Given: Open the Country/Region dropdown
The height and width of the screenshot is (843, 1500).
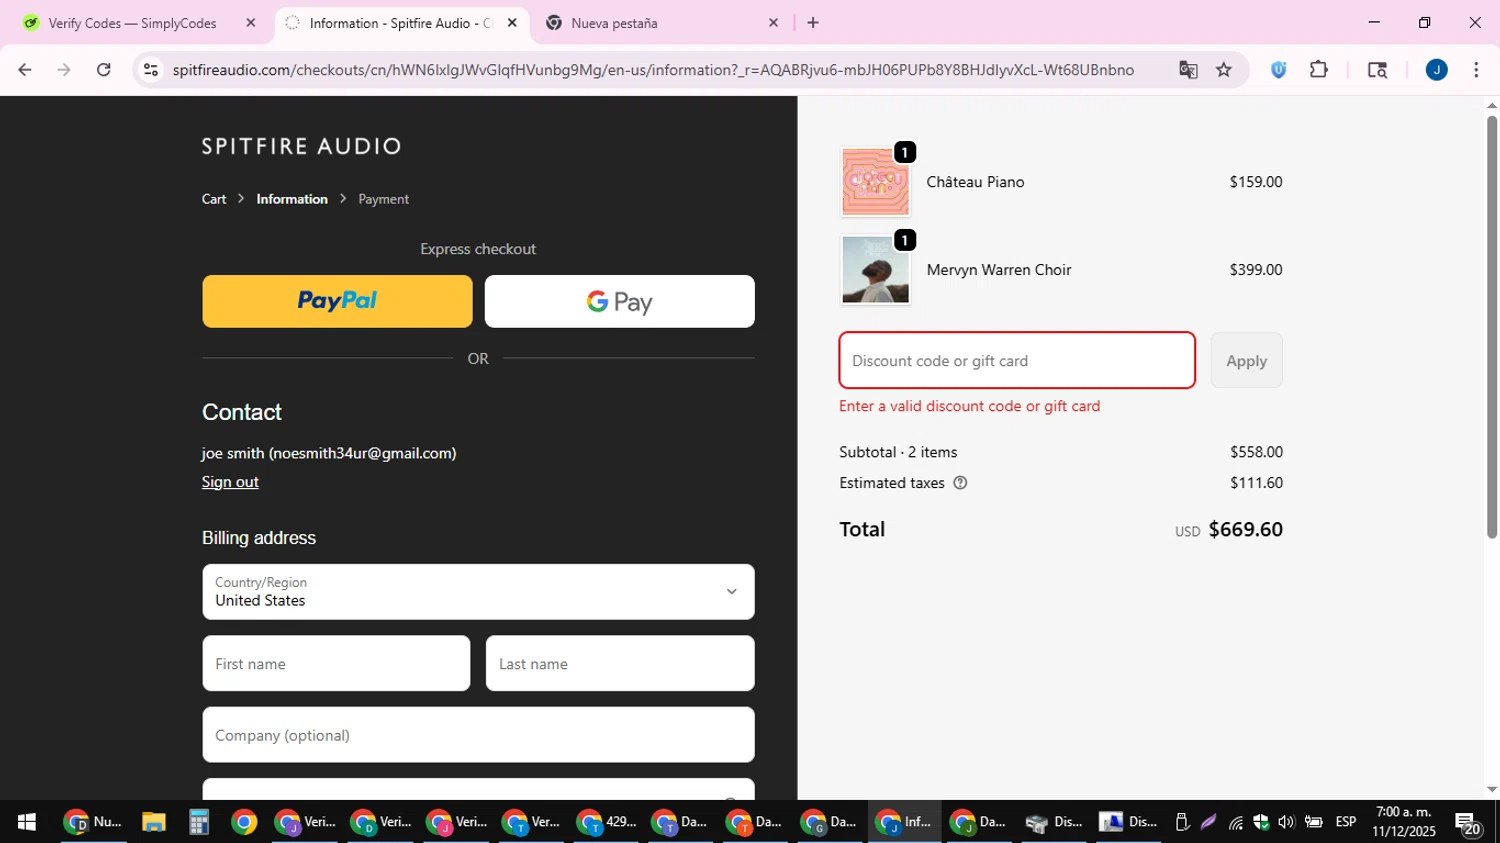Looking at the screenshot, I should tap(478, 592).
